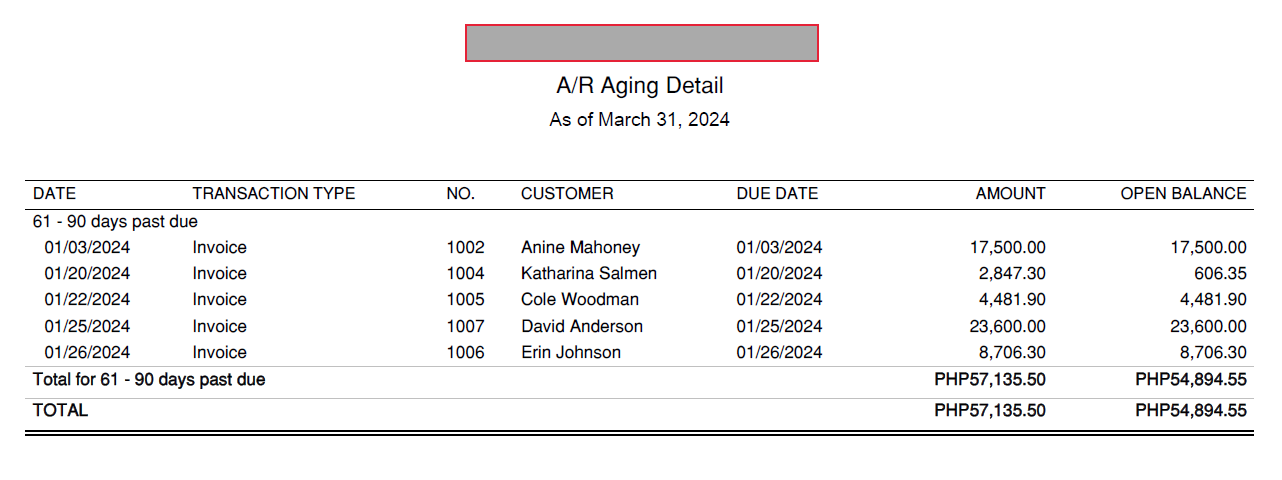Click the A/R Aging Detail report title

(x=640, y=86)
